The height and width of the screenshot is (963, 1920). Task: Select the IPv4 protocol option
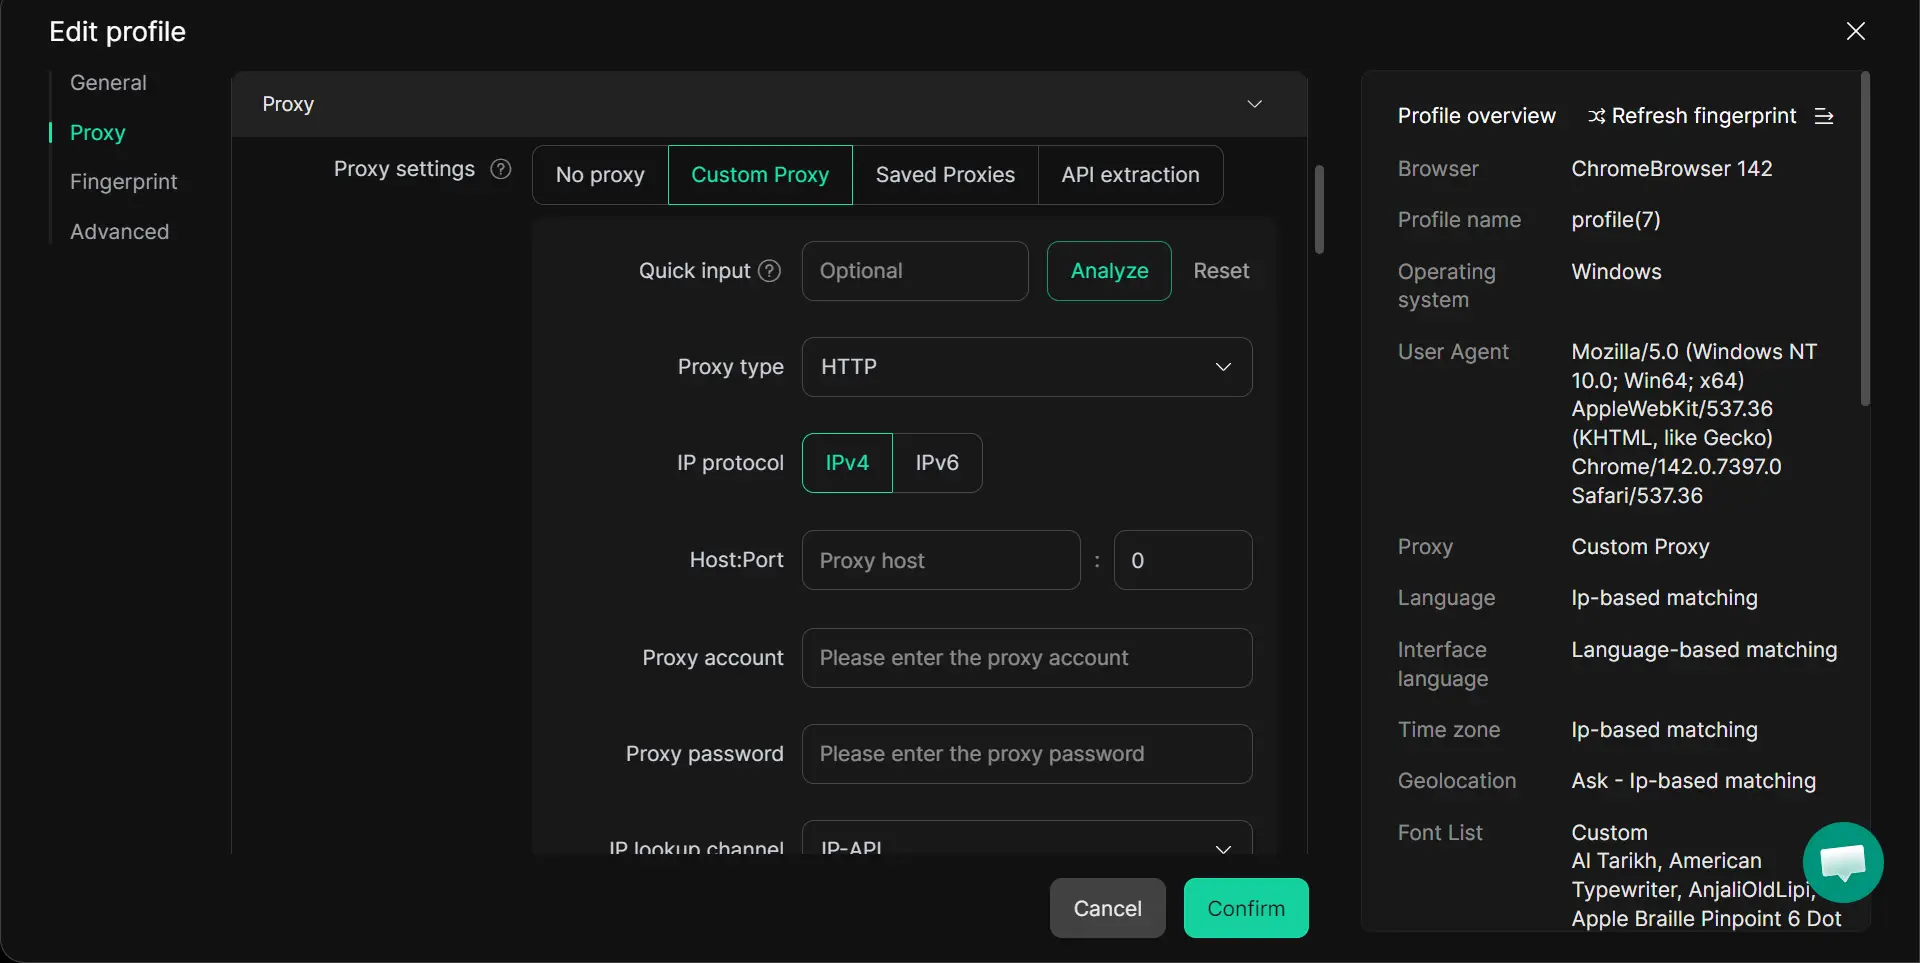tap(847, 463)
